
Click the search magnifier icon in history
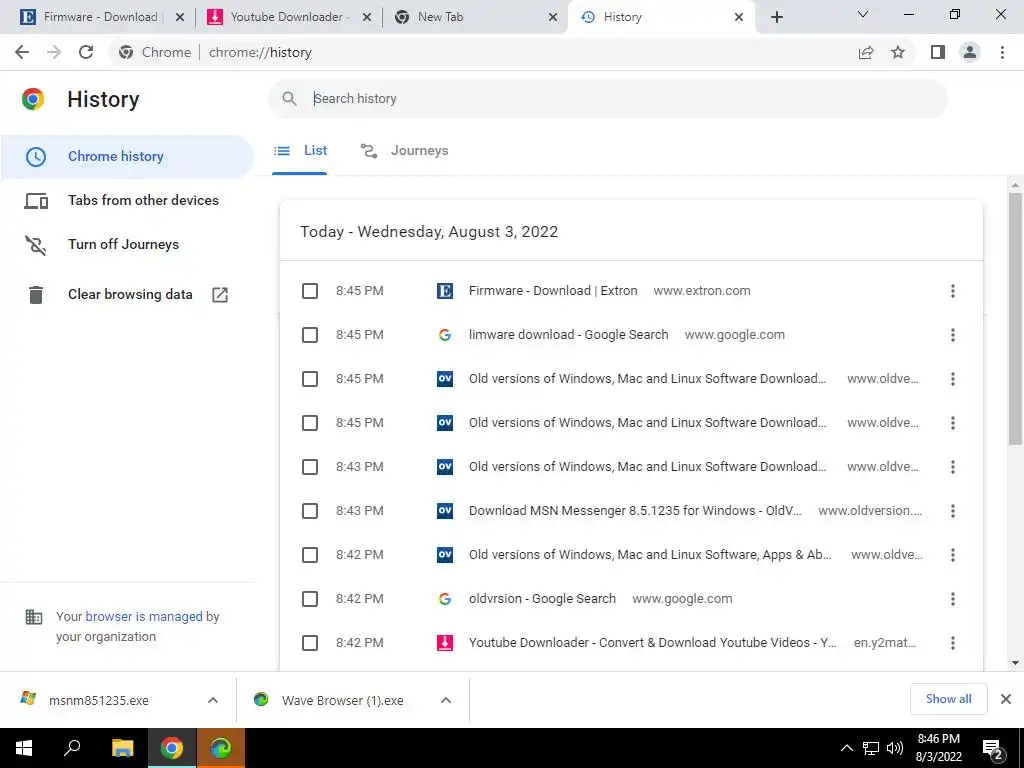tap(289, 99)
